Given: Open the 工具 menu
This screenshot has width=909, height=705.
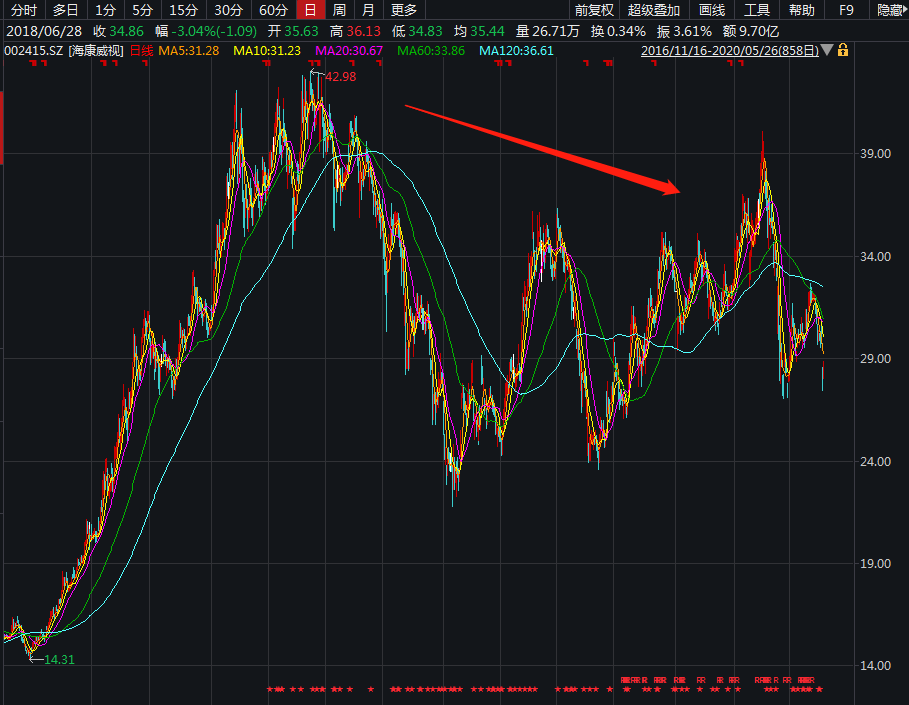Looking at the screenshot, I should point(757,10).
